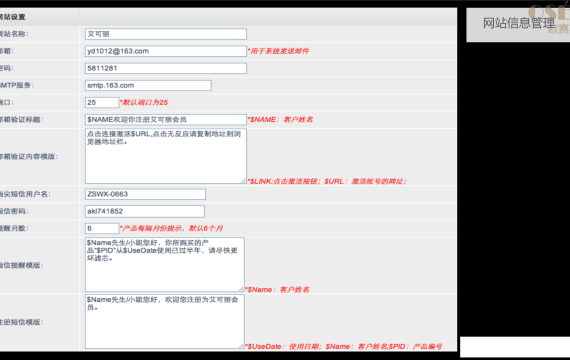
Task: Grab resize handle of email verification content textarea
Action: (244, 181)
